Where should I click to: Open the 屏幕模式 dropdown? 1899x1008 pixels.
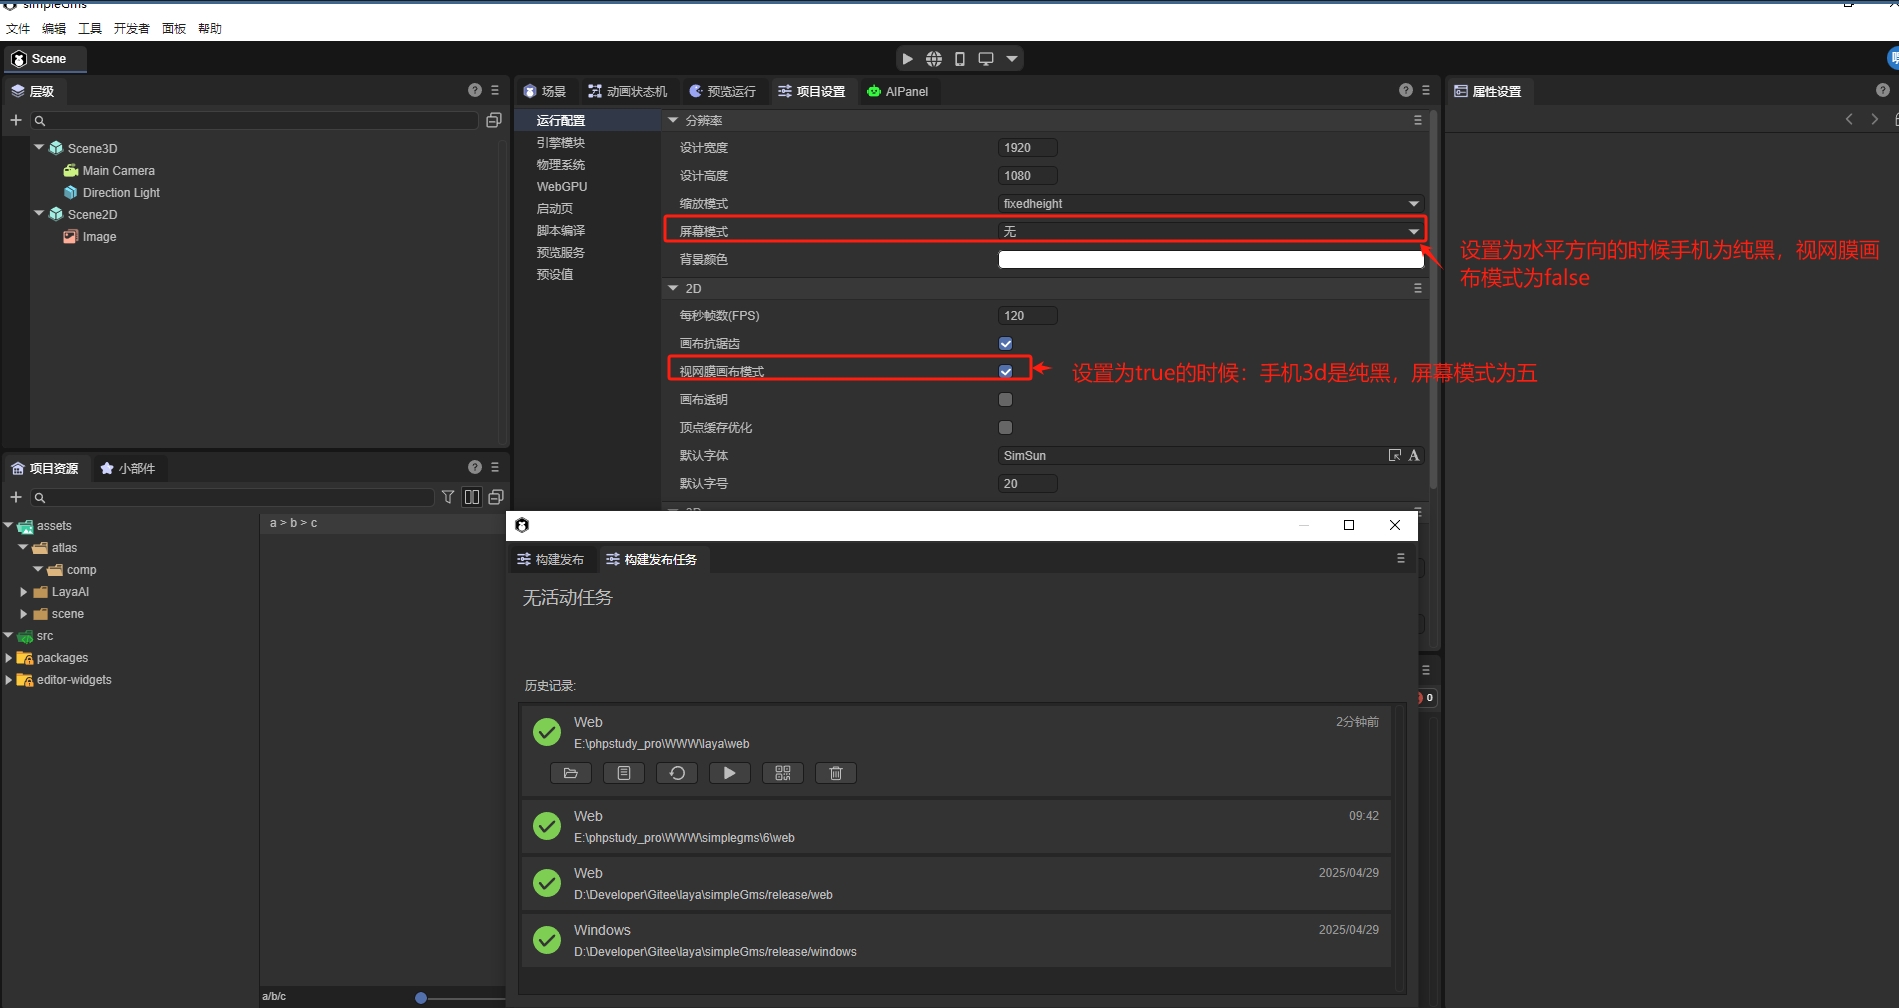click(x=1210, y=231)
